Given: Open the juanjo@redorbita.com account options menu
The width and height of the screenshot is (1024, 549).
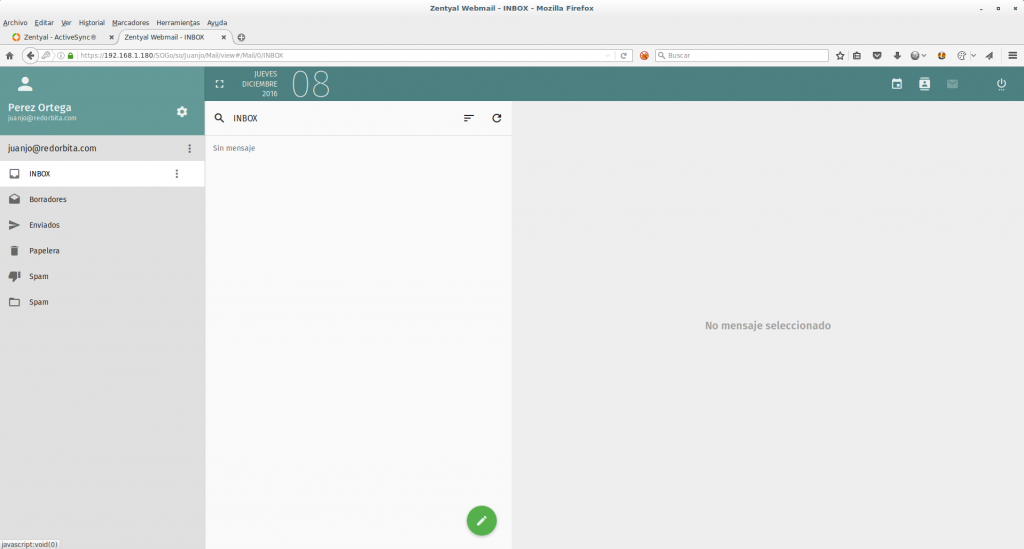Looking at the screenshot, I should point(190,148).
